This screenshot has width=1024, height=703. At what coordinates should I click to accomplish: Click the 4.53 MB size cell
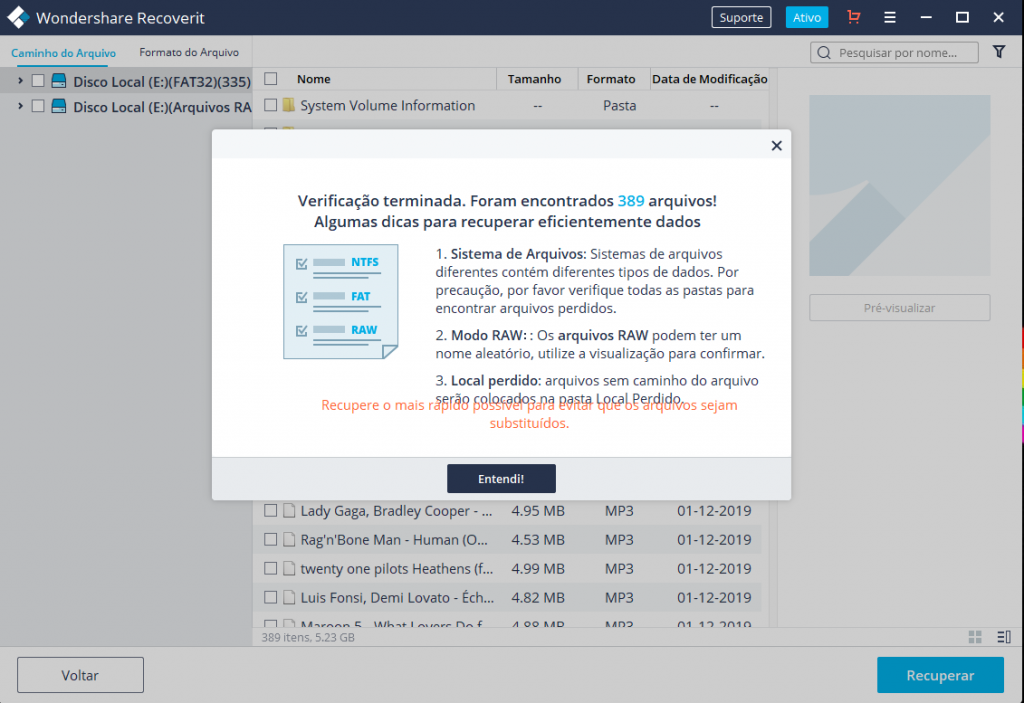(537, 540)
